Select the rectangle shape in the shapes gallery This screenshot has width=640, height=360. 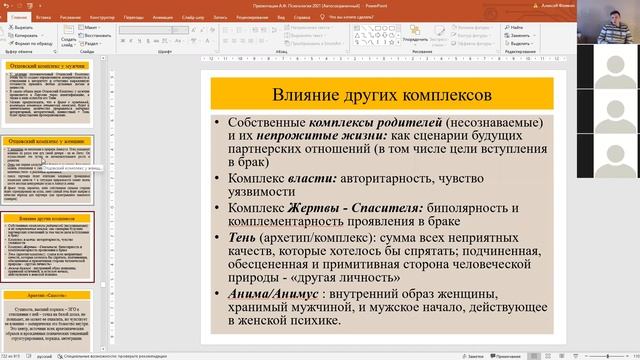pyautogui.click(x=378, y=28)
